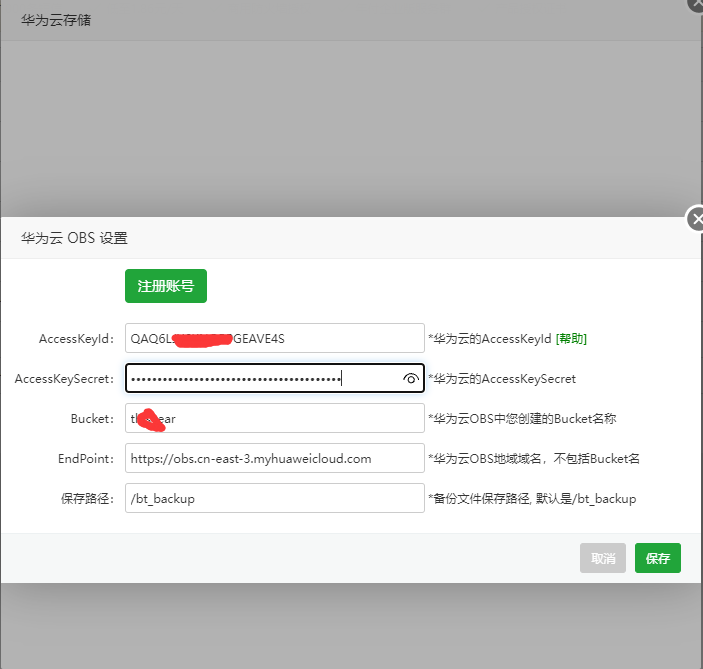The height and width of the screenshot is (669, 703).
Task: Focus the AccessKeyId input field
Action: pyautogui.click(x=274, y=338)
